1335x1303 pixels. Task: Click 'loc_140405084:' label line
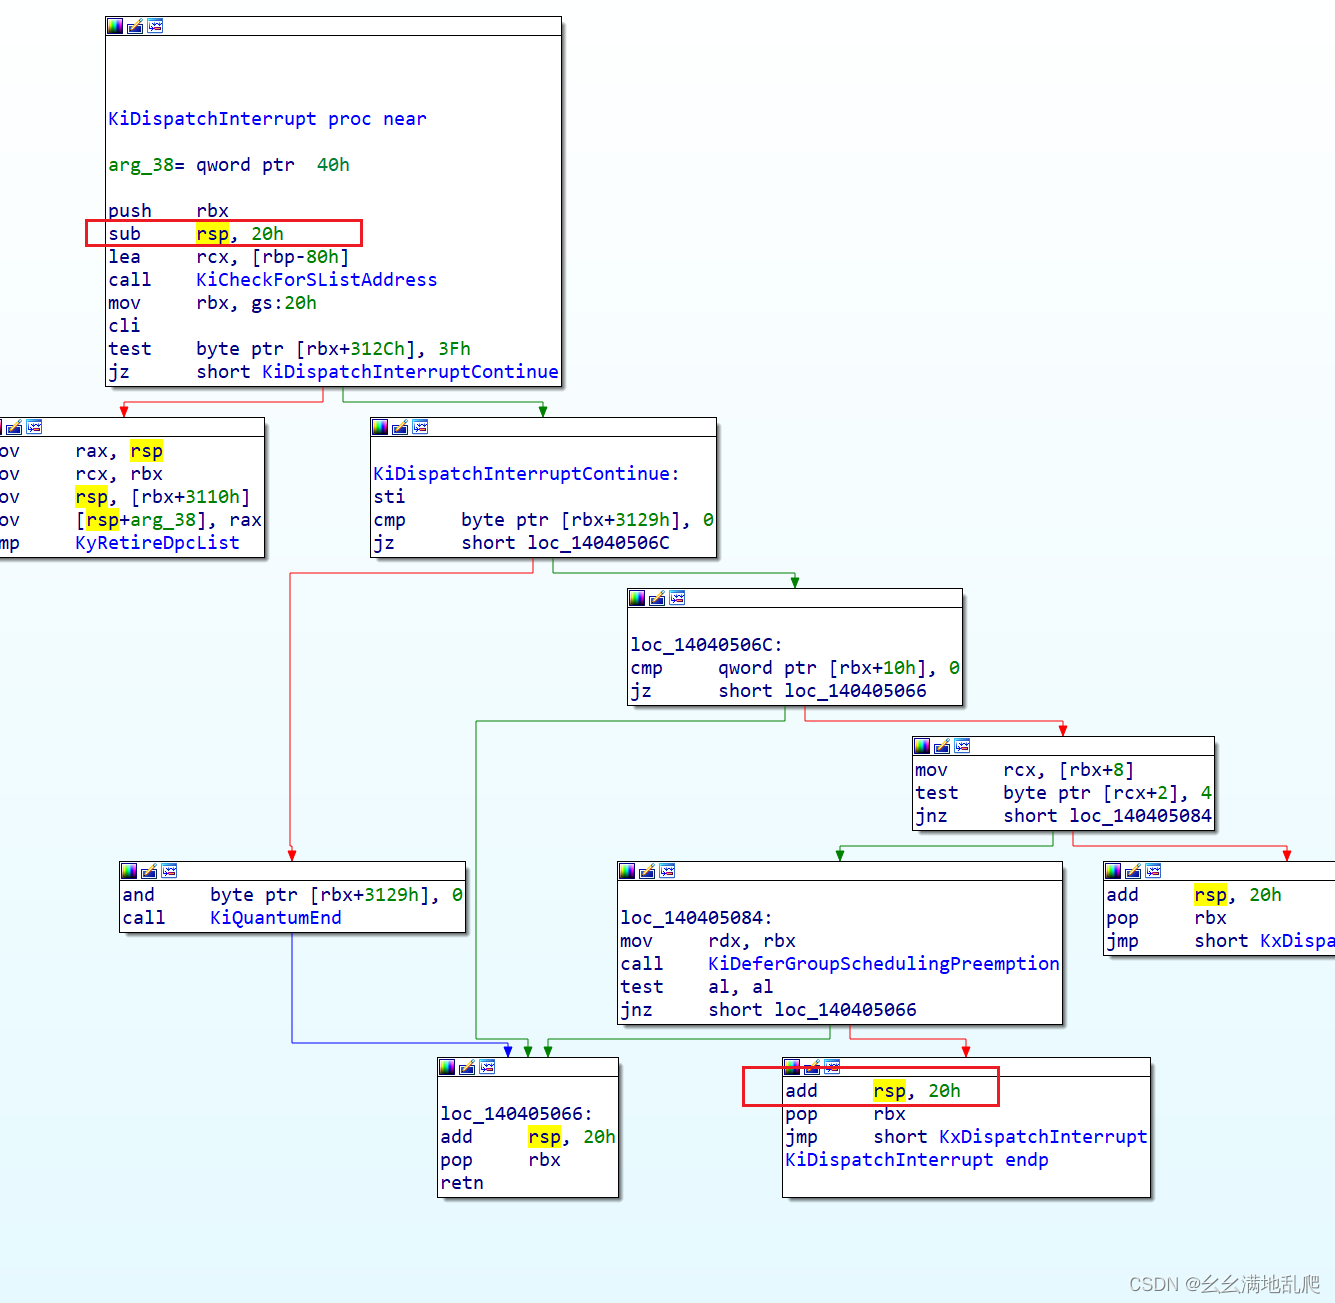(x=697, y=918)
